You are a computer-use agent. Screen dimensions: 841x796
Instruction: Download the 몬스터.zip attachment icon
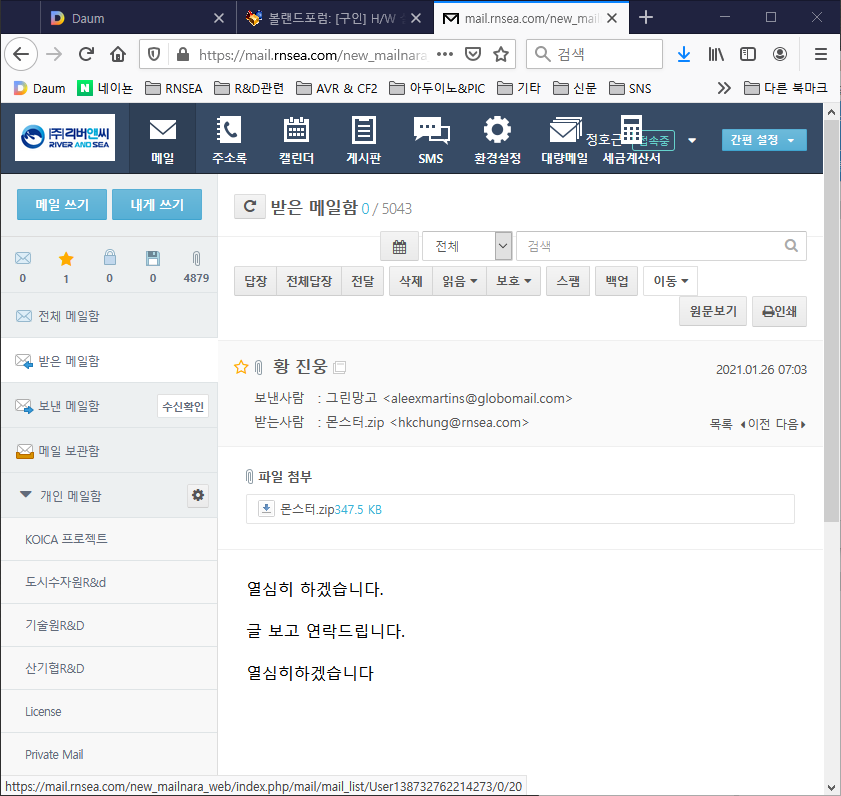[x=266, y=509]
